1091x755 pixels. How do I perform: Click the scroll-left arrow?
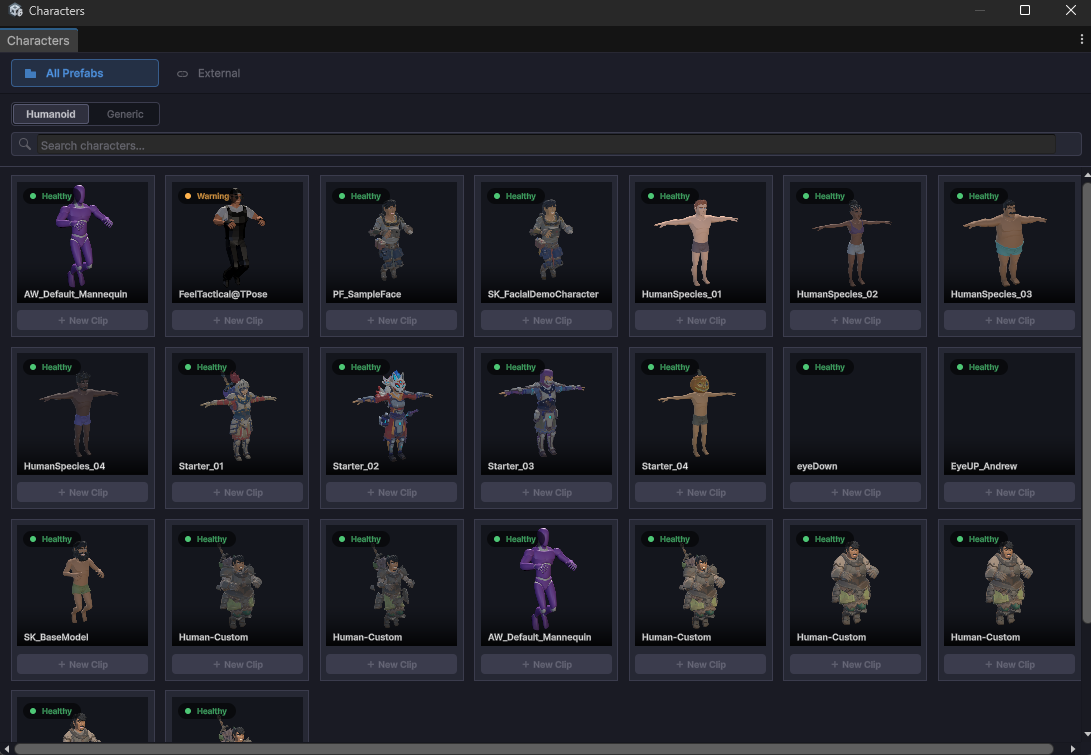(6, 749)
